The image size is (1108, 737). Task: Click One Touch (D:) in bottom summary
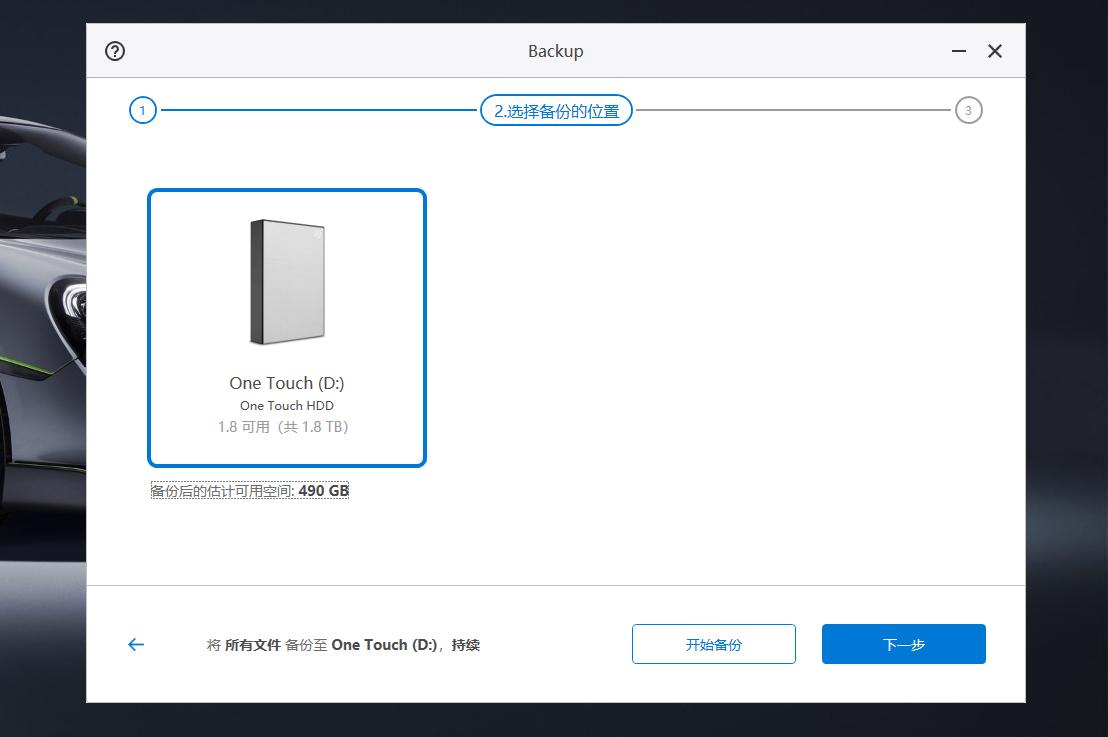tap(384, 645)
